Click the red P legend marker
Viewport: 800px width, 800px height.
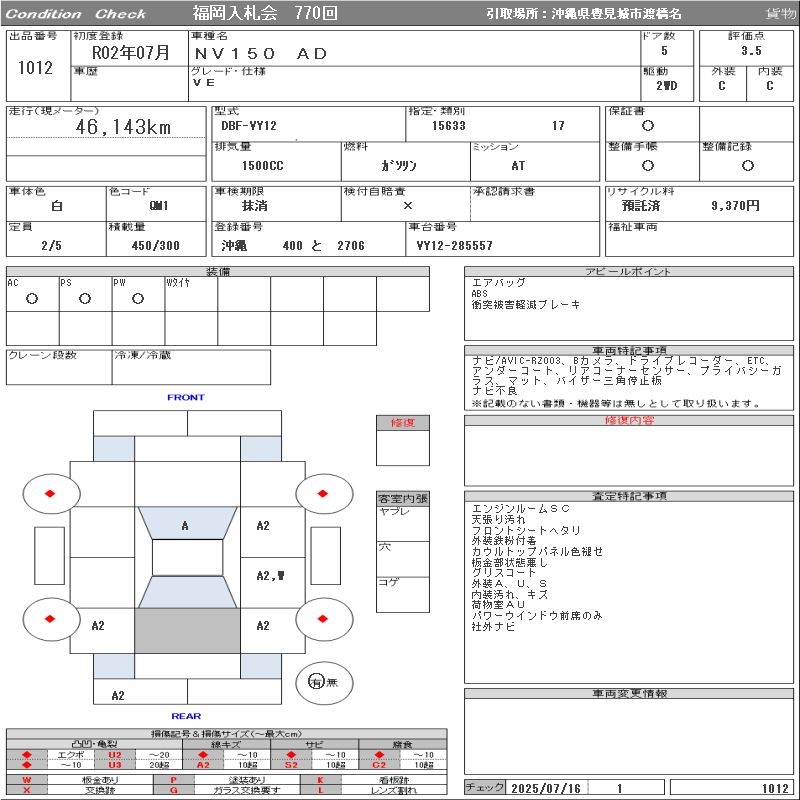pos(173,780)
